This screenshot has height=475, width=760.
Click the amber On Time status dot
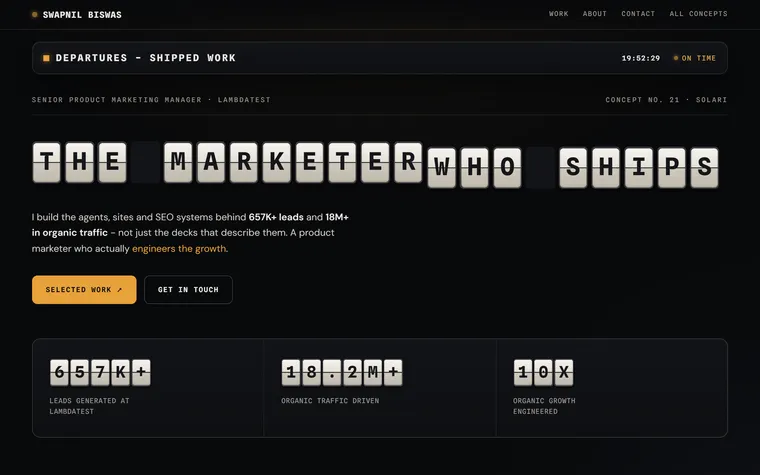[676, 58]
